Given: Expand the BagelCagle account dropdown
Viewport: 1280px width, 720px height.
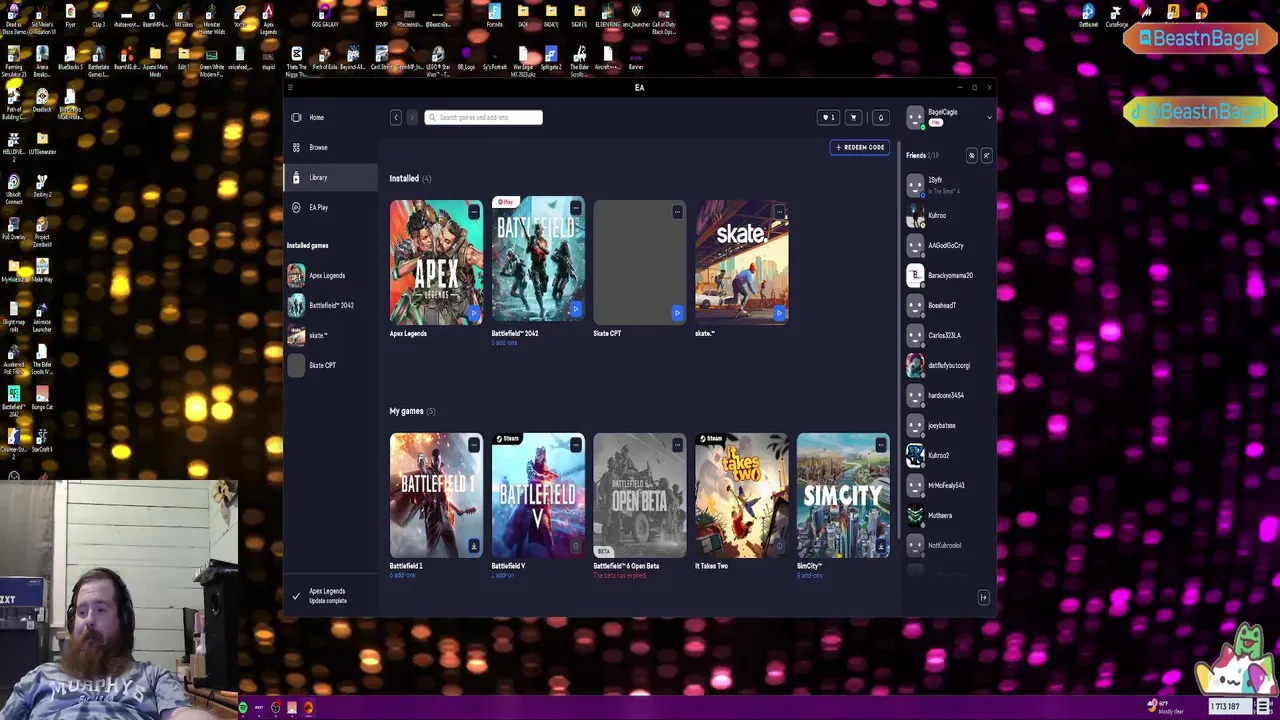Looking at the screenshot, I should pyautogui.click(x=989, y=117).
